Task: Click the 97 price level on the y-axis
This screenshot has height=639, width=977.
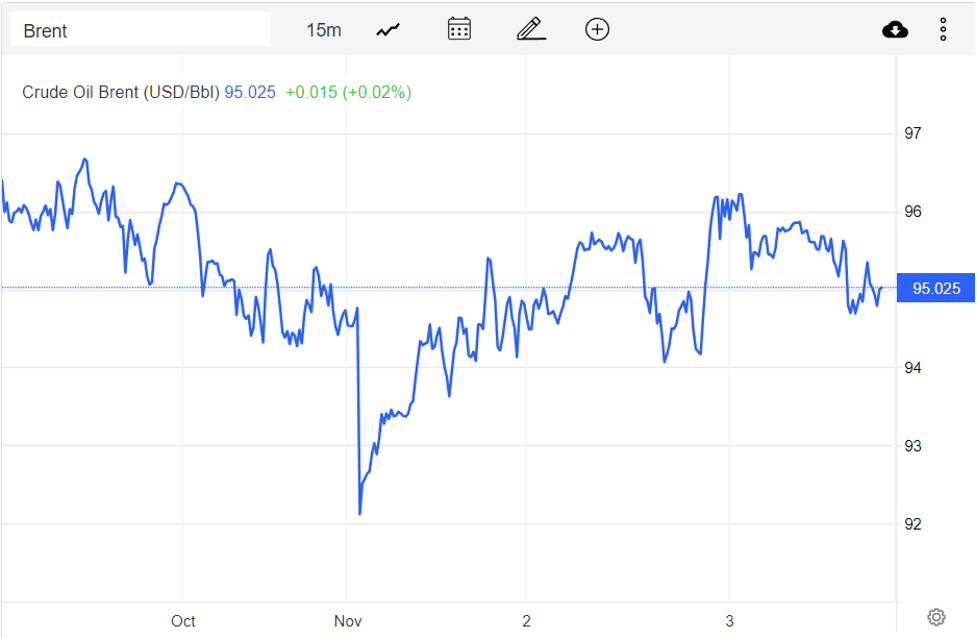Action: click(912, 134)
